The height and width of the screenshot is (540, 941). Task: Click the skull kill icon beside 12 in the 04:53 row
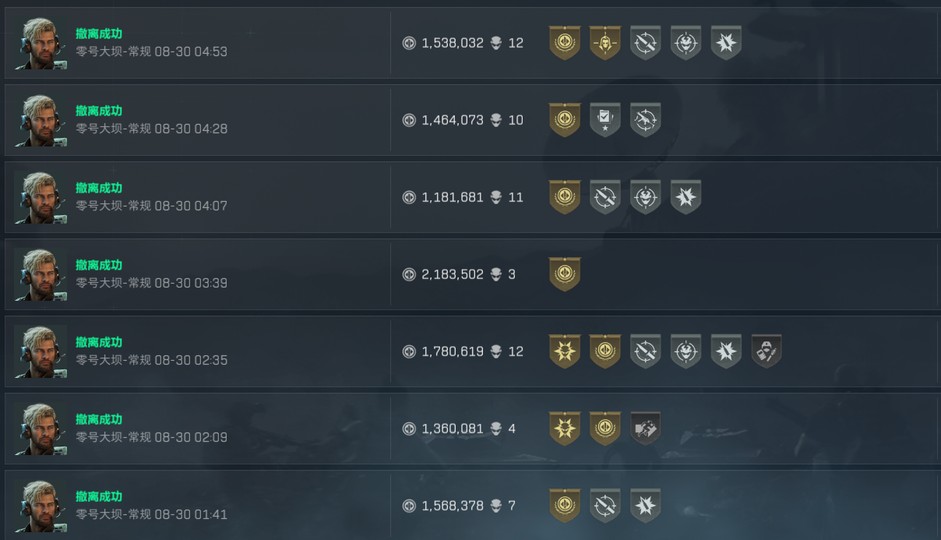496,43
